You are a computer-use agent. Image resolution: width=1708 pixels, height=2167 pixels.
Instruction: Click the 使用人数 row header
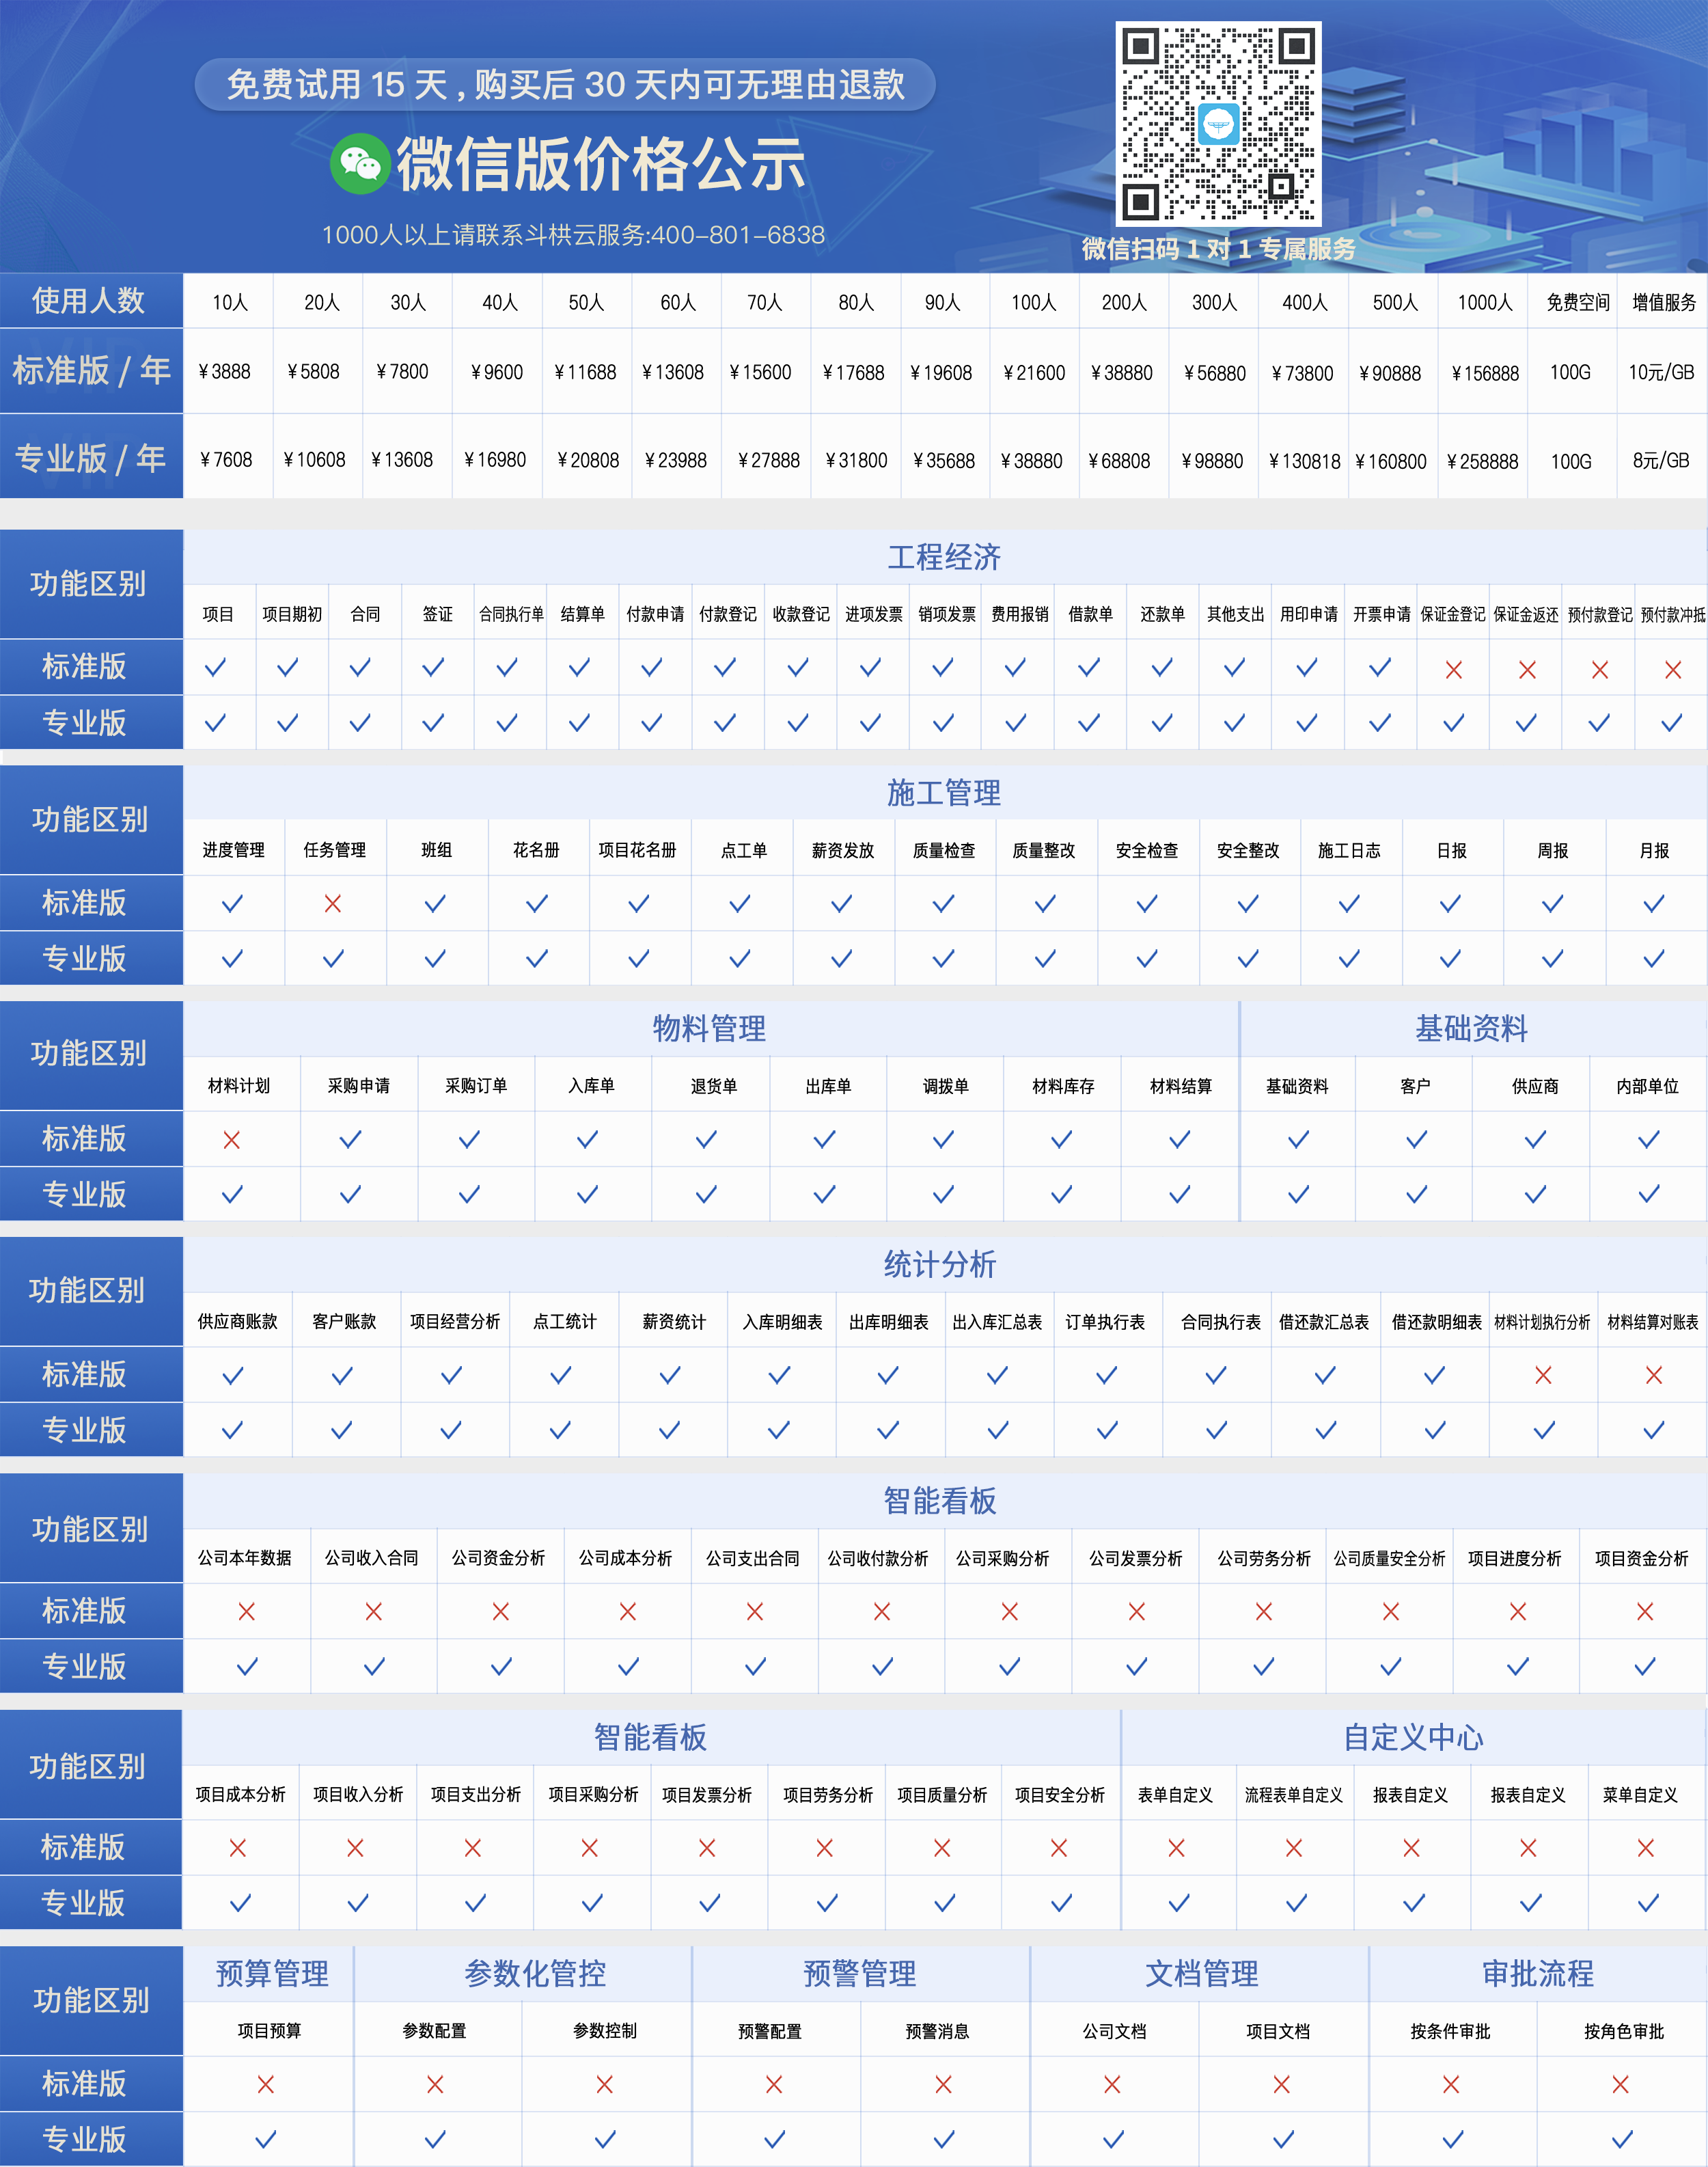(91, 300)
